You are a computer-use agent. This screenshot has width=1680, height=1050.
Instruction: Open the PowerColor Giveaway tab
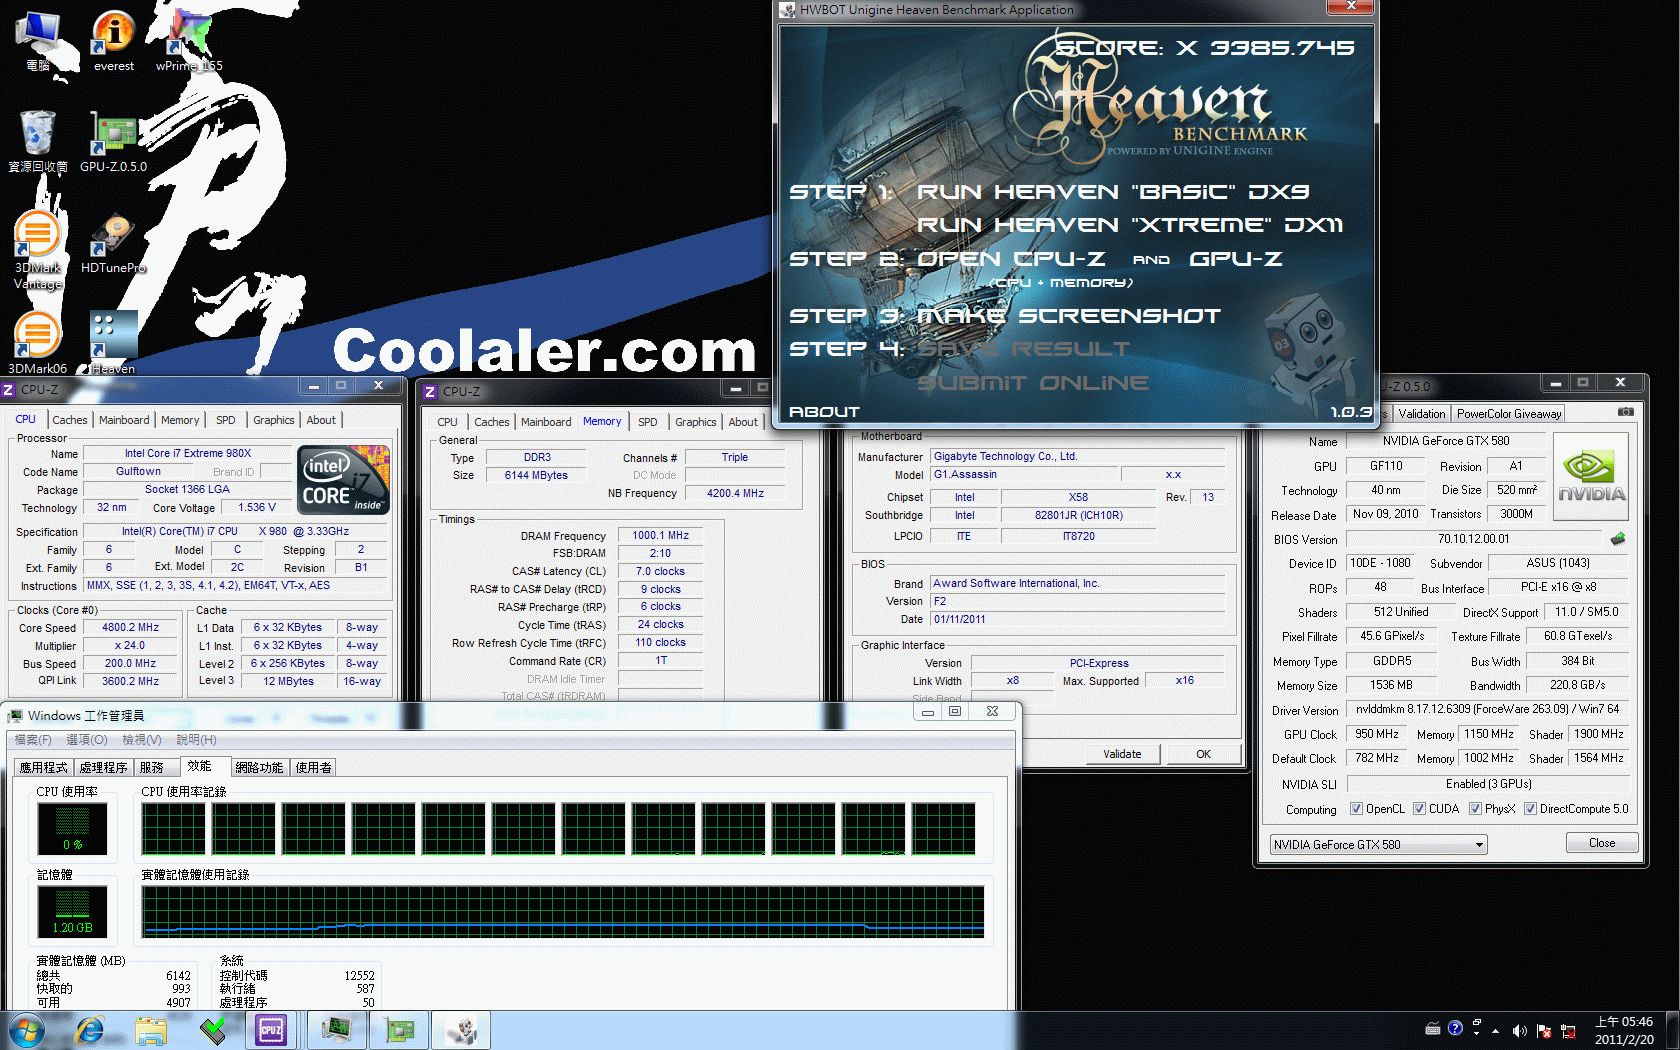(x=1508, y=414)
